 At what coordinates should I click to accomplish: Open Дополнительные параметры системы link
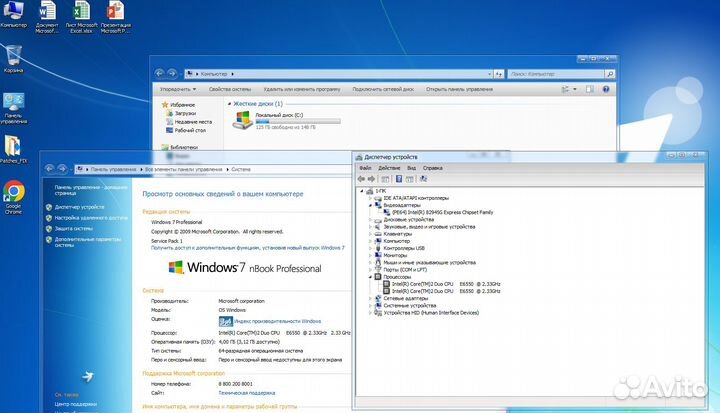[x=88, y=242]
